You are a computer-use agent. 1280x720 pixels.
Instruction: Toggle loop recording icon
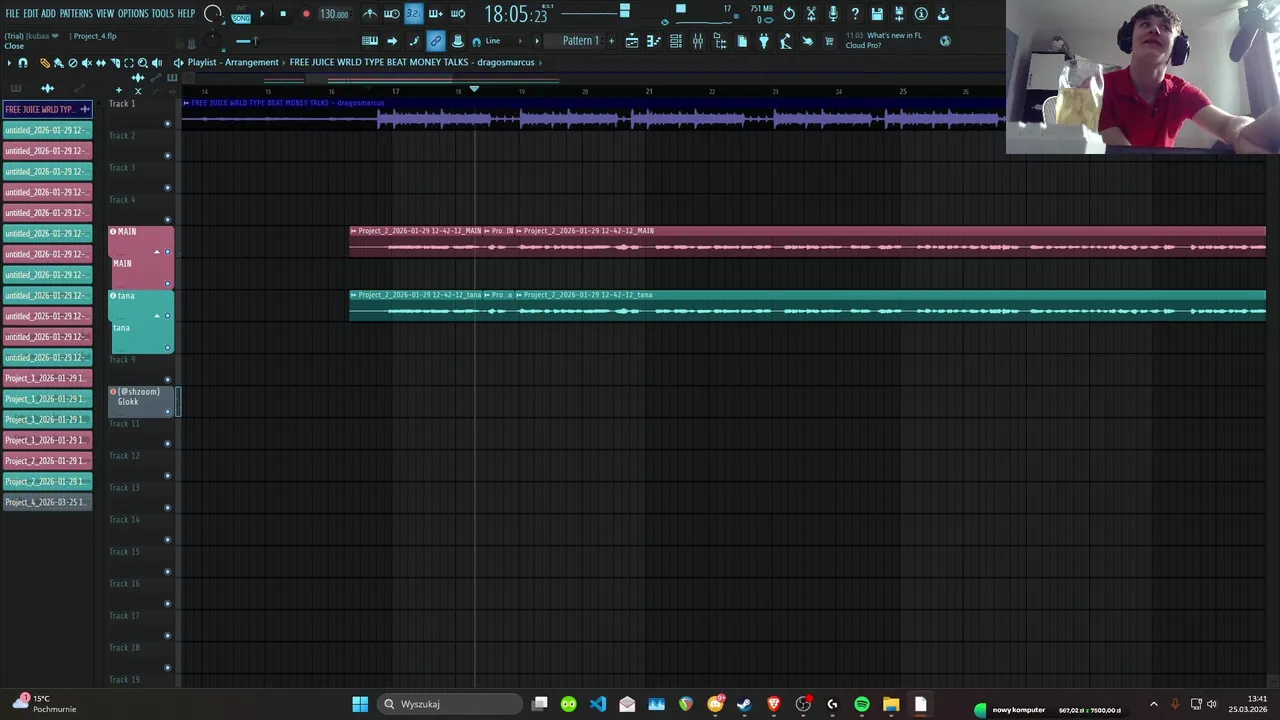pos(458,14)
